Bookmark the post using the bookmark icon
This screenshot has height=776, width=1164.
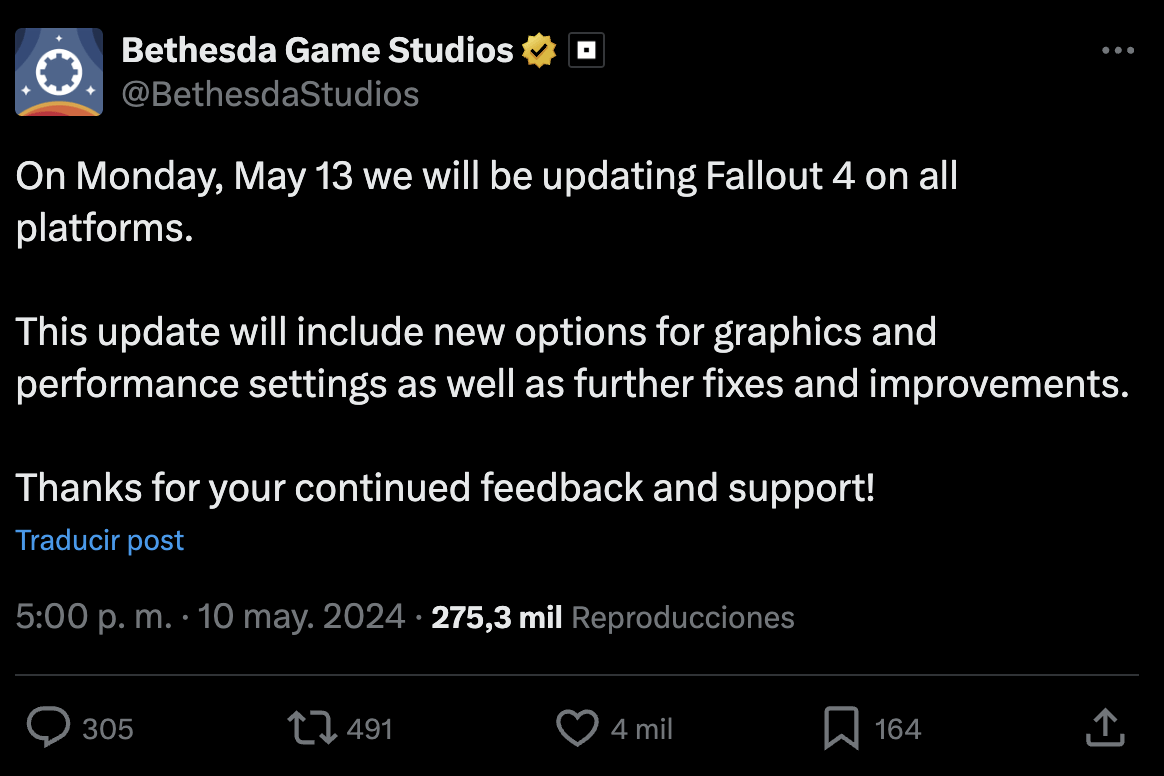pos(841,728)
